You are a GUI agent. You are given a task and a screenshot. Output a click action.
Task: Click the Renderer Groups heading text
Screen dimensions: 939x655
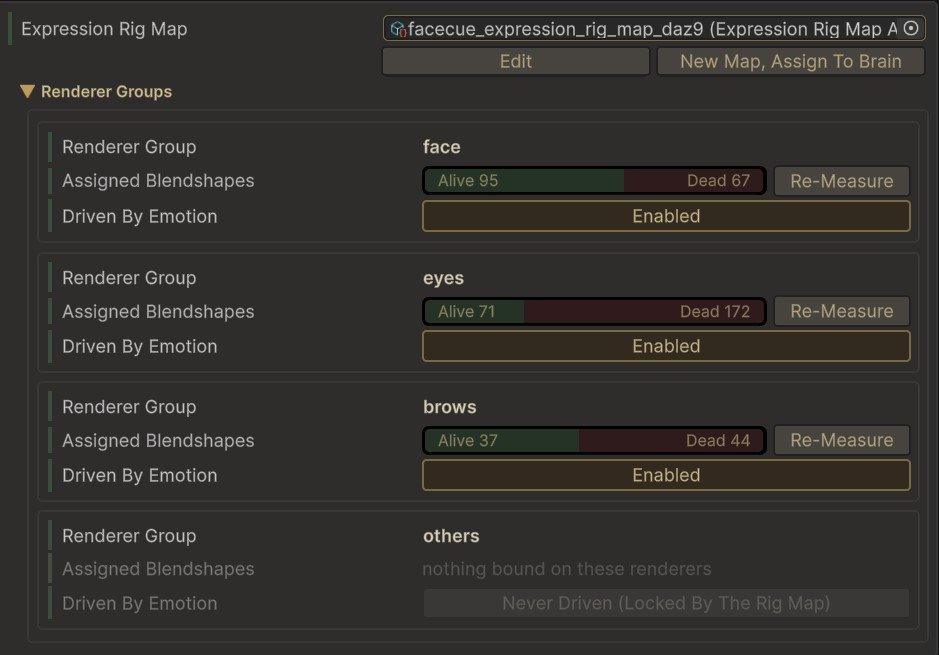[x=106, y=92]
